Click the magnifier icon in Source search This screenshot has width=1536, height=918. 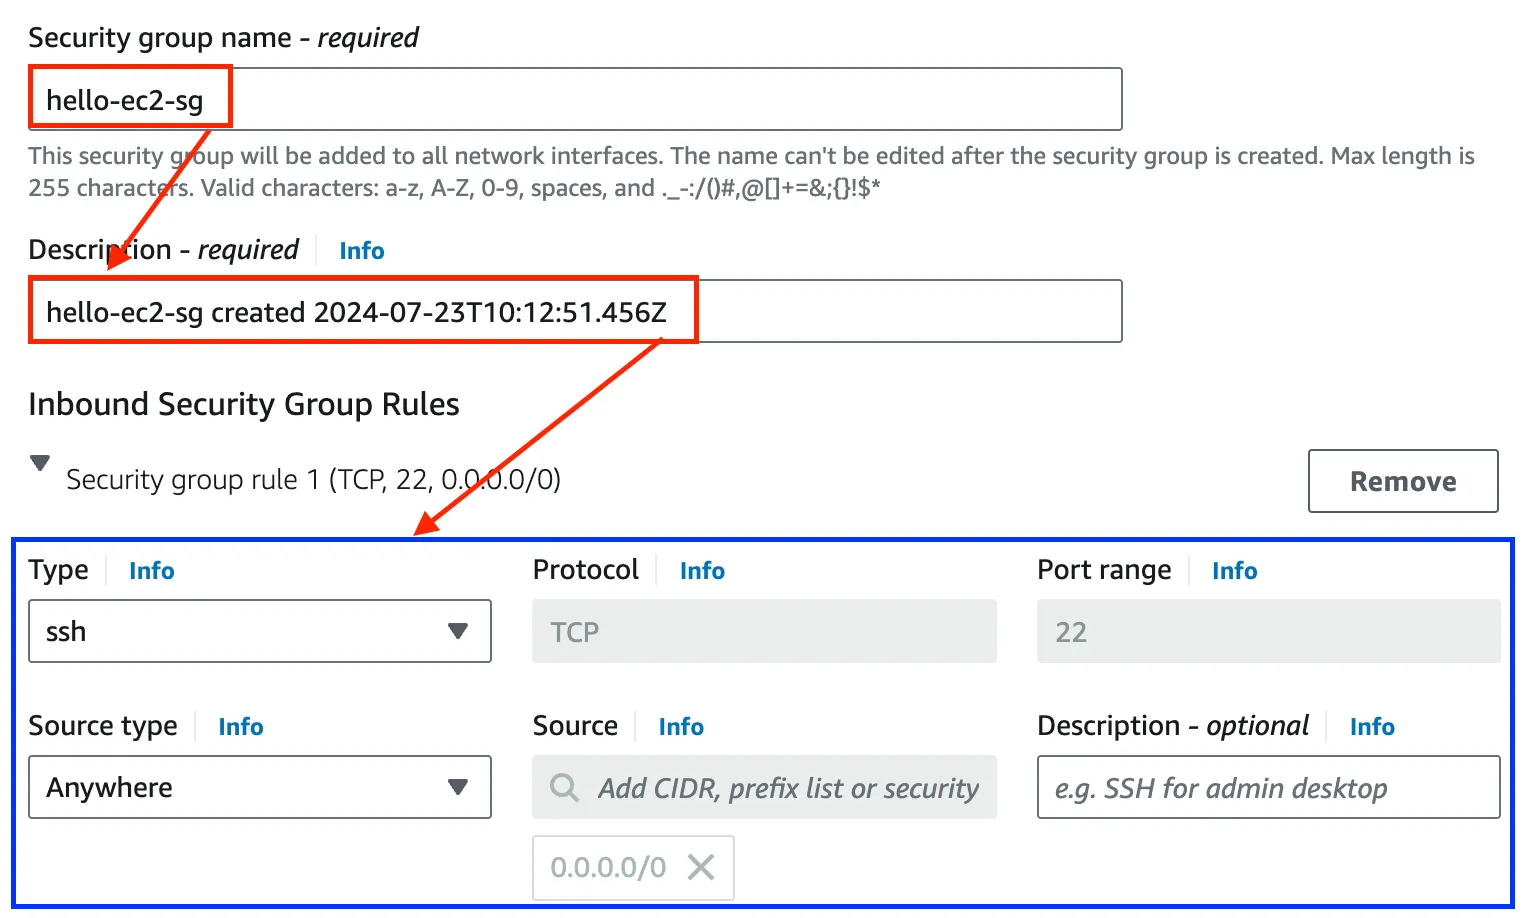coord(564,788)
